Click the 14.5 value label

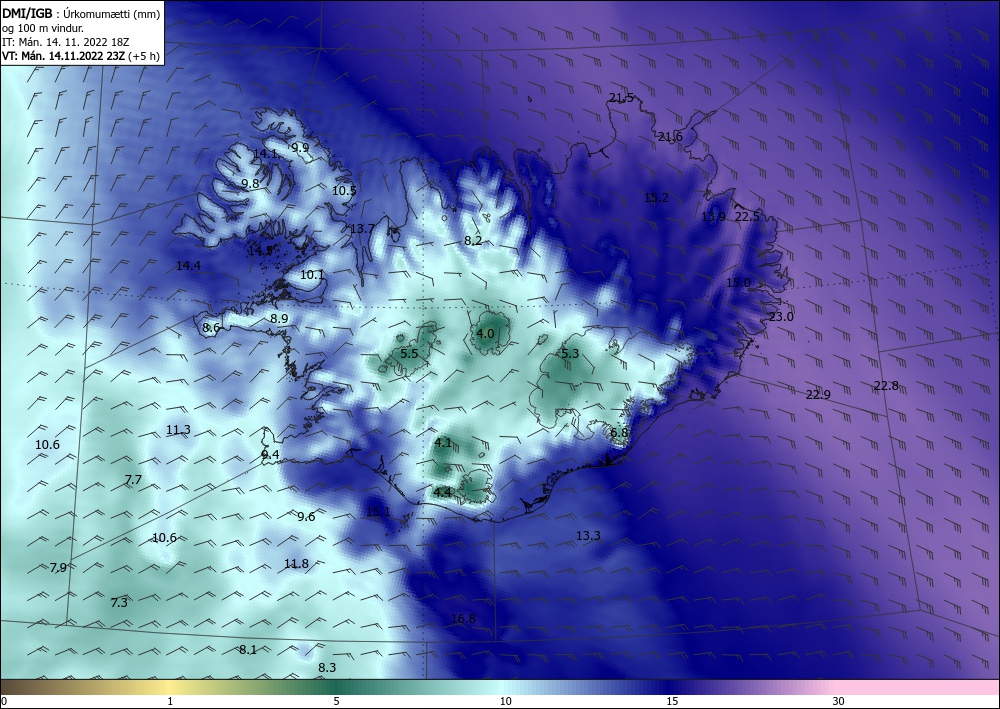click(260, 251)
